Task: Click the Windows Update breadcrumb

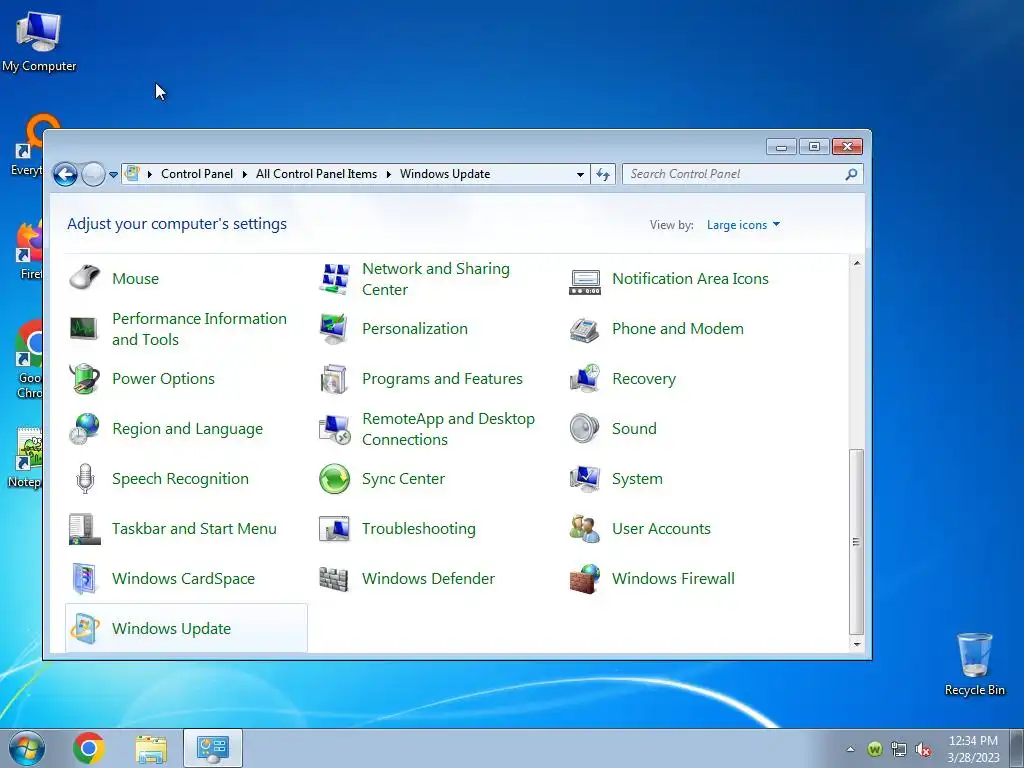Action: click(445, 174)
